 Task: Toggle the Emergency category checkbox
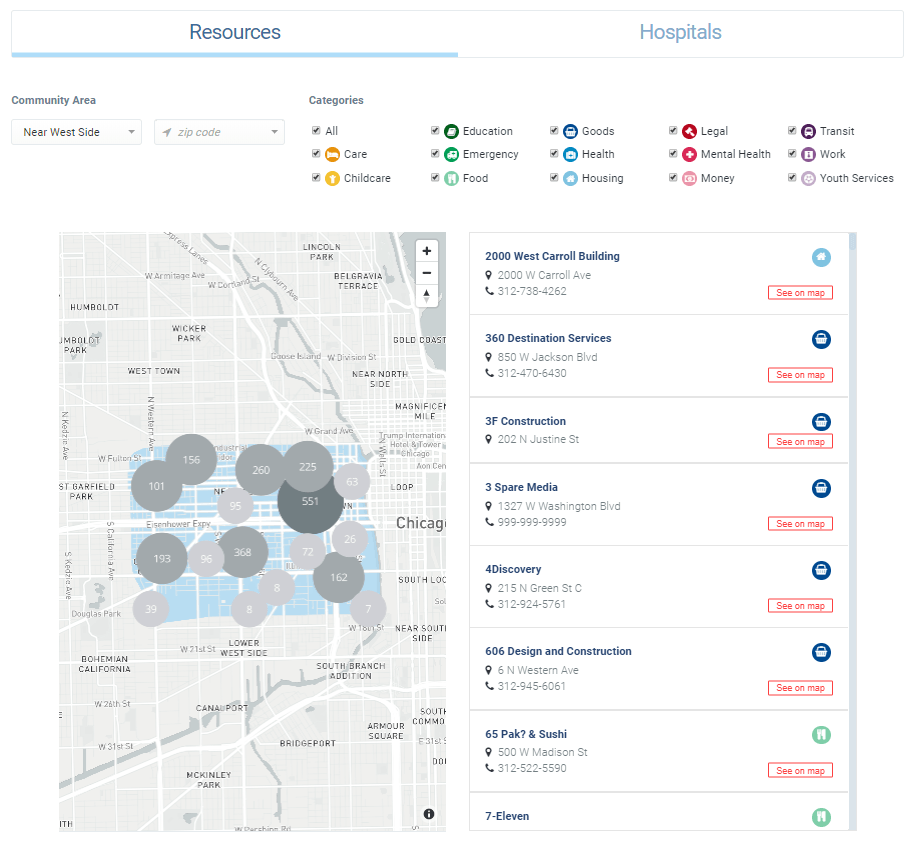coord(435,154)
